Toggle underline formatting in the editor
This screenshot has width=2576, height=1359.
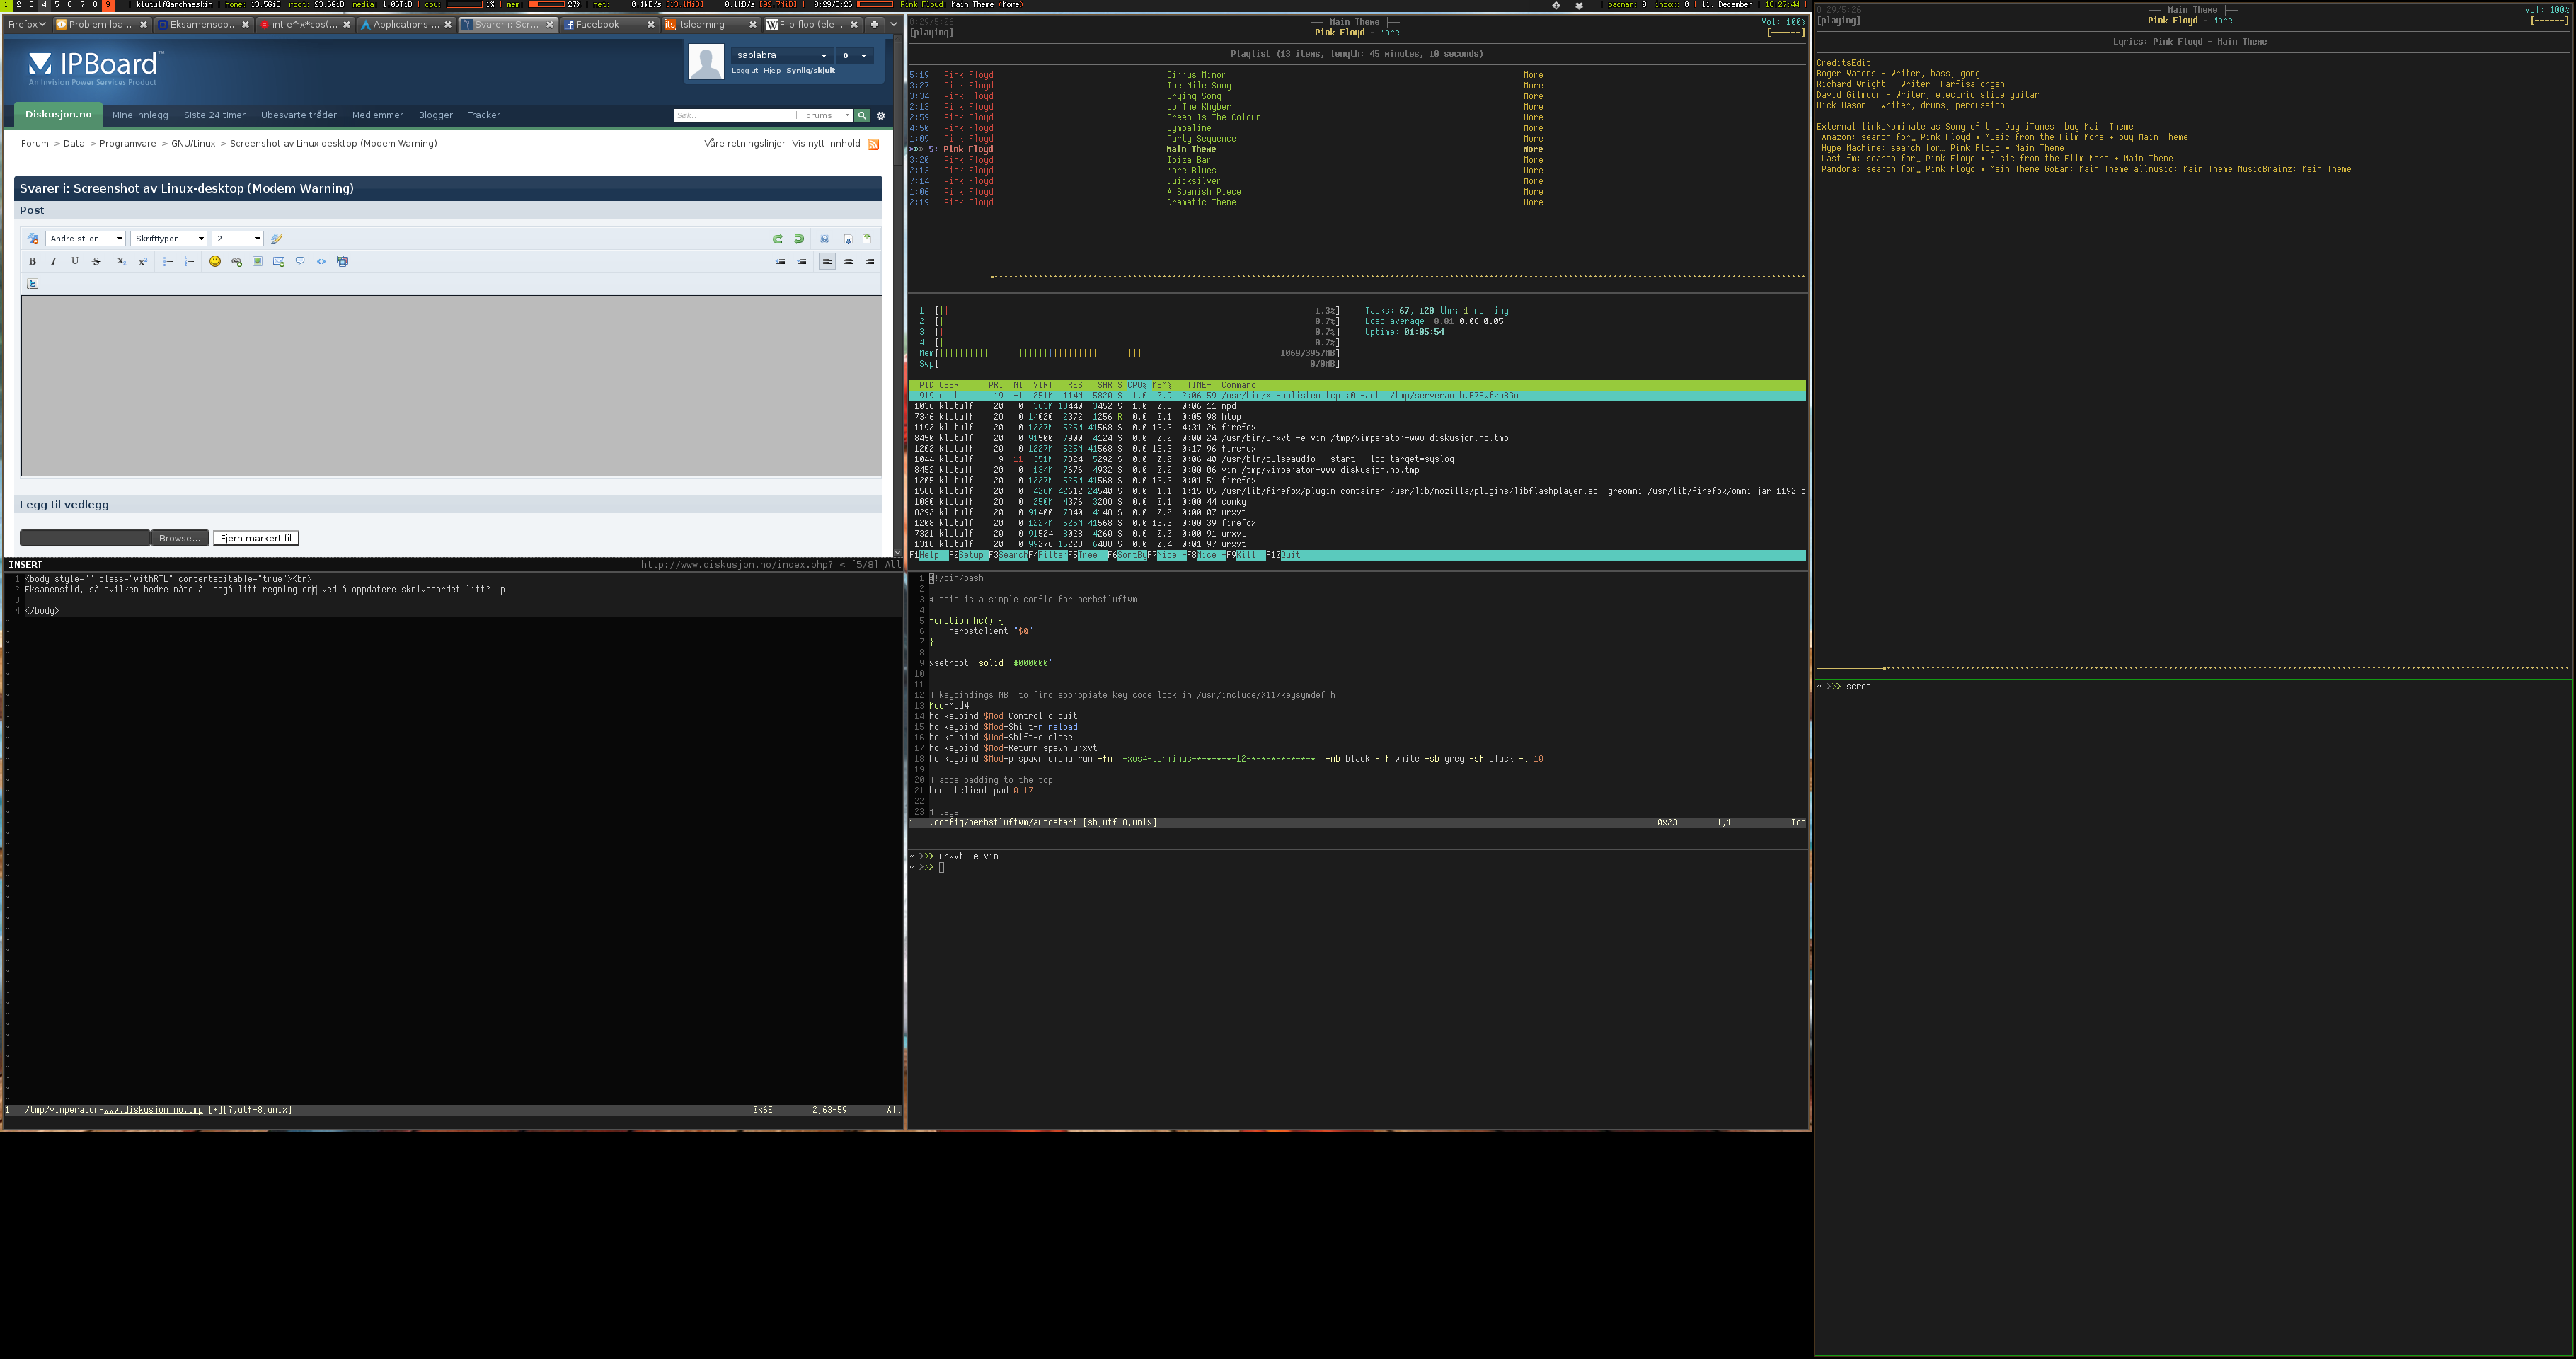[x=75, y=261]
